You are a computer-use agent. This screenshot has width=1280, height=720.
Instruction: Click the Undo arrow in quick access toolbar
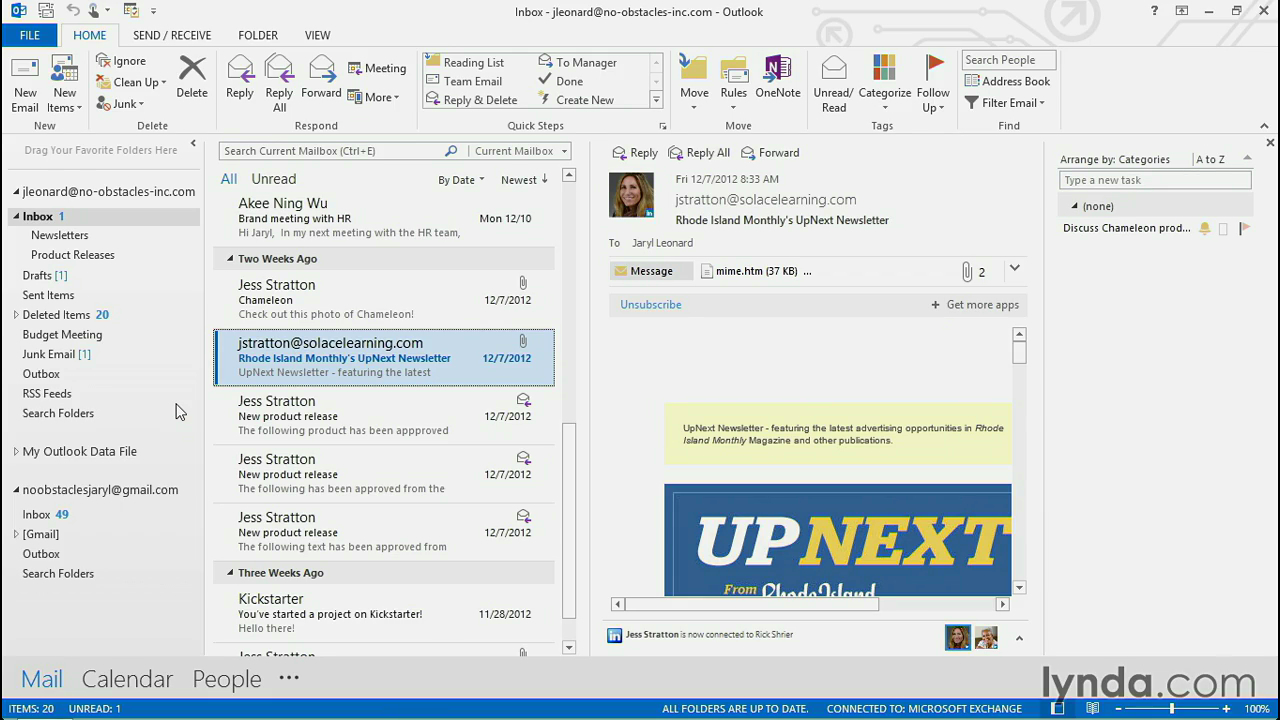73,11
